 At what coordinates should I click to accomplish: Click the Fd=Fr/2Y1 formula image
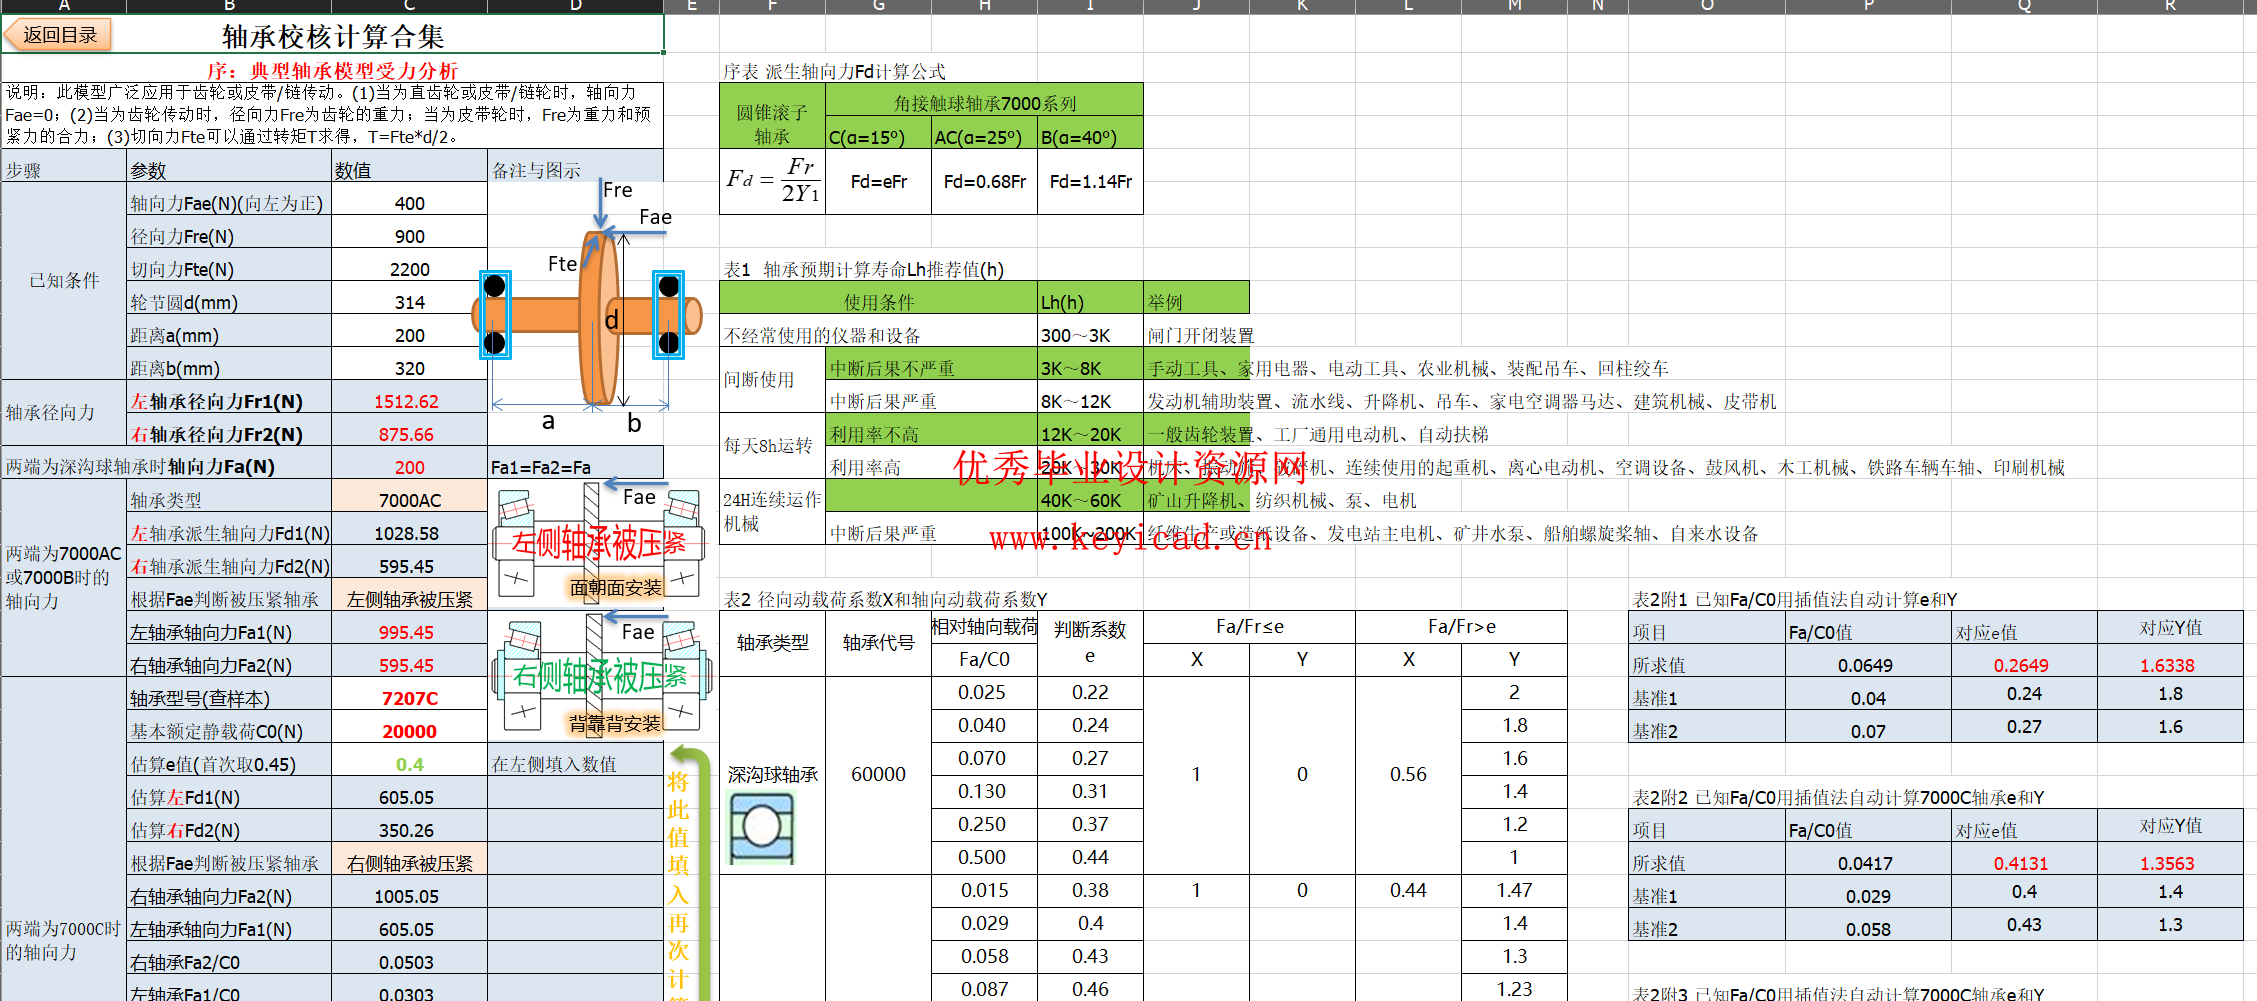point(772,181)
